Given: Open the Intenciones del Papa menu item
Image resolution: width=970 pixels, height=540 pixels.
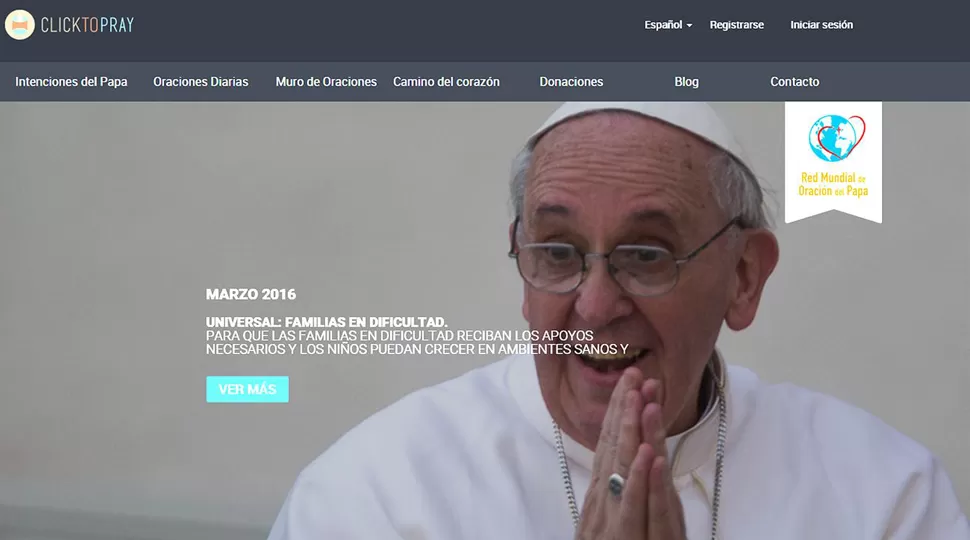Looking at the screenshot, I should pos(71,82).
